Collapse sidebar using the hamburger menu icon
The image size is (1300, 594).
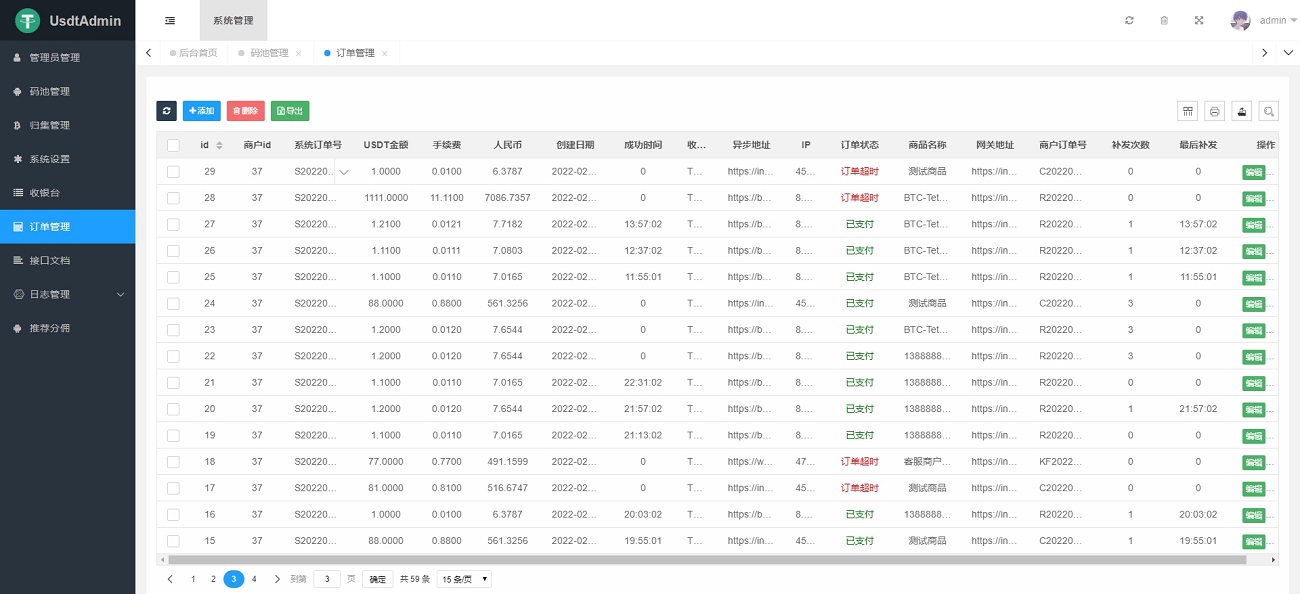(x=170, y=20)
